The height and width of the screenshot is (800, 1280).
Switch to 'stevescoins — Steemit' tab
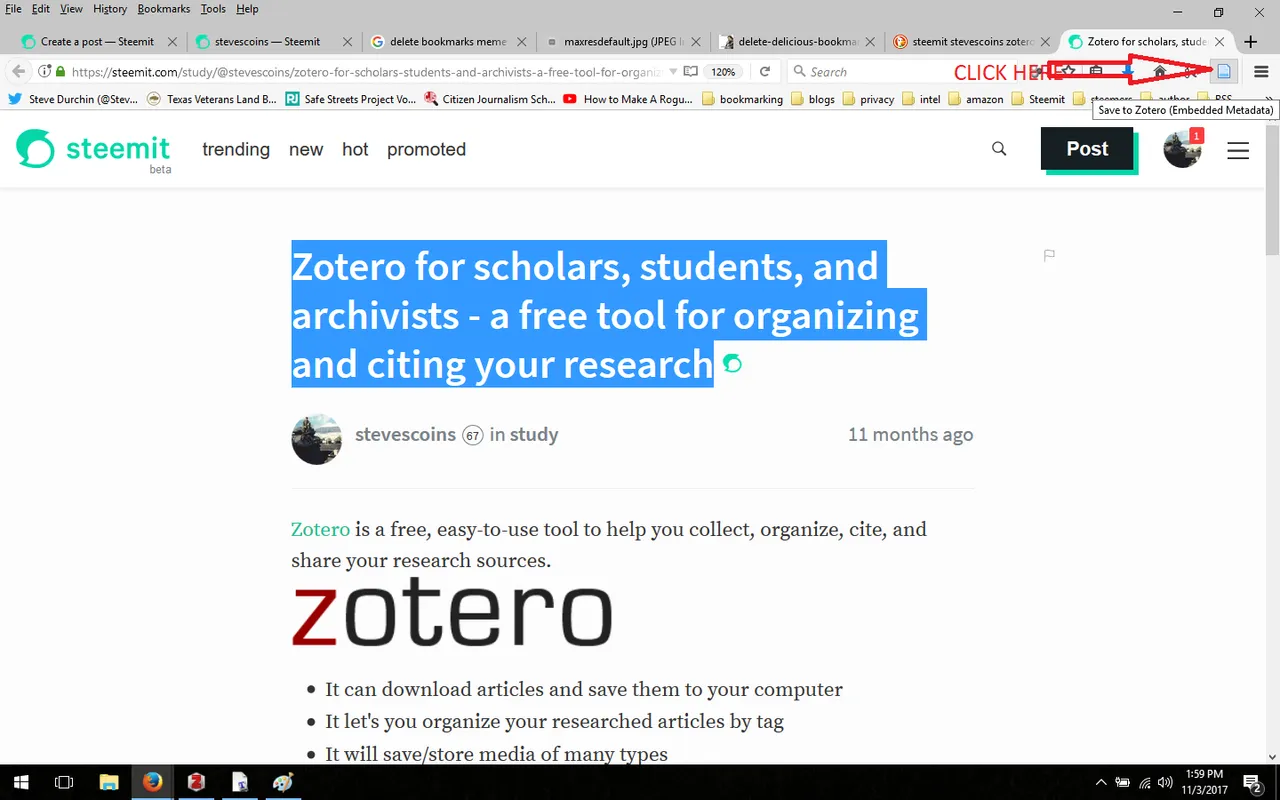coord(273,42)
